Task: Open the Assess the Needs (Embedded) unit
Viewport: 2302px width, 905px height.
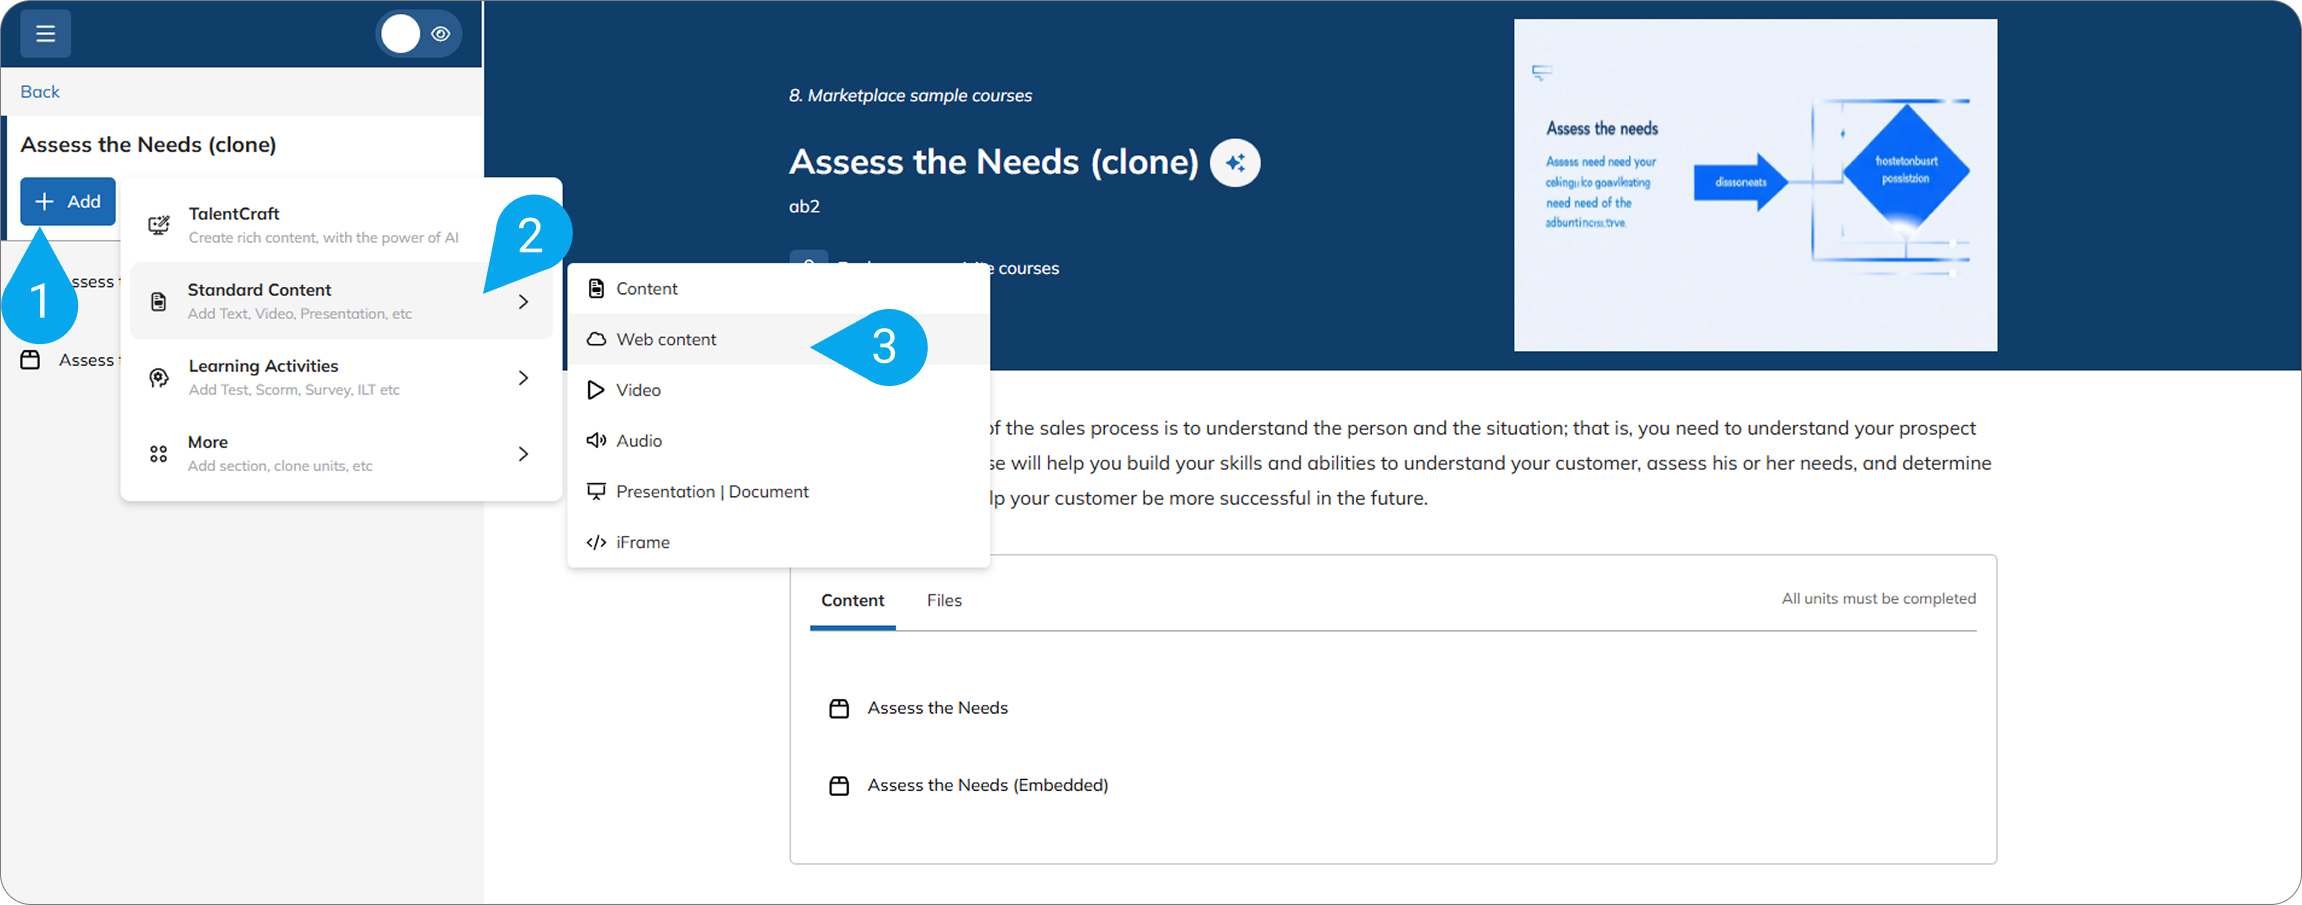Action: (987, 786)
